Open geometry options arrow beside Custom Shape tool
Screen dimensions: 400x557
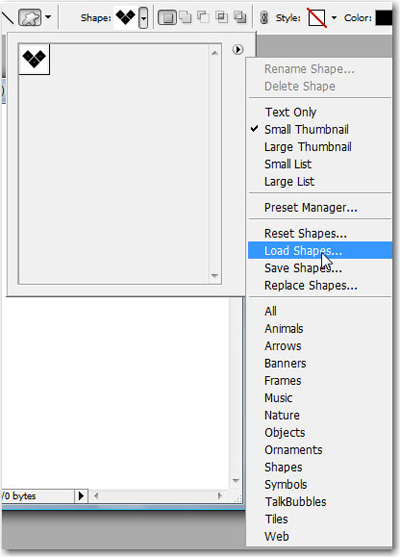point(48,17)
